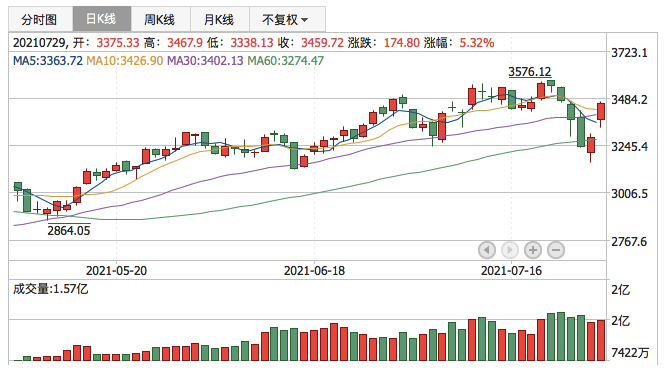Click the scroll-left arrow chart button
Screen dimensions: 666x371
[x=487, y=250]
